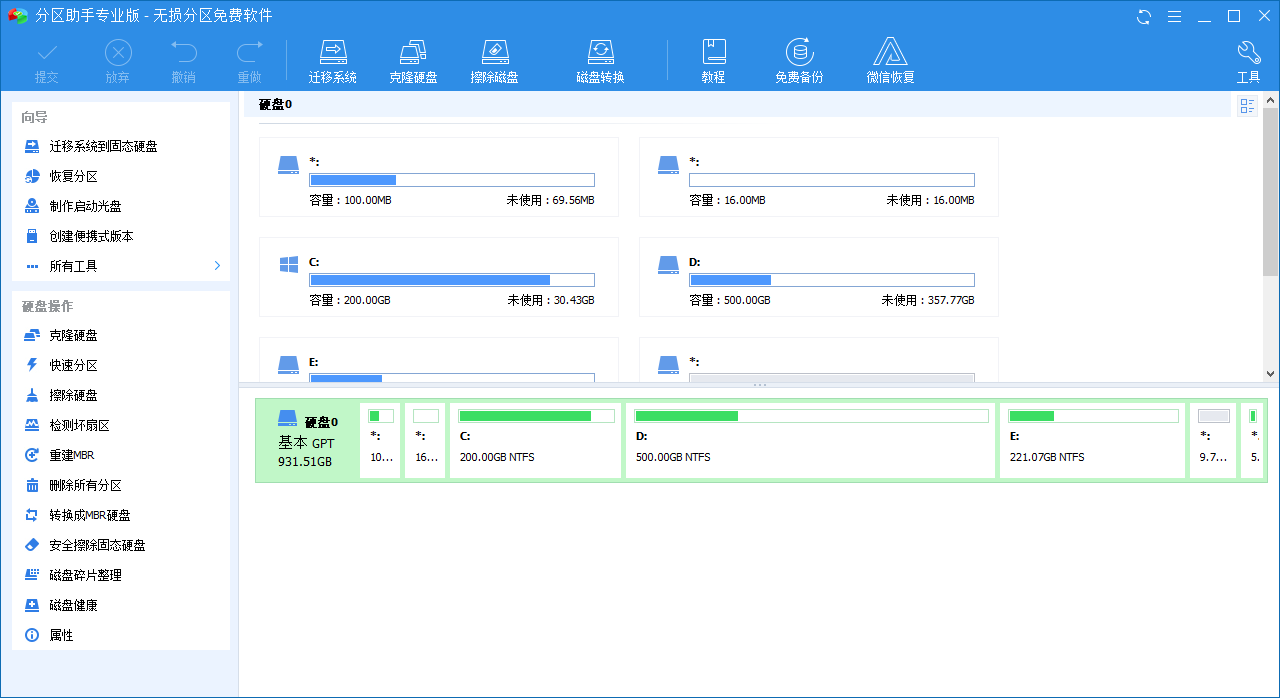Image resolution: width=1280 pixels, height=698 pixels.
Task: Open the 克隆硬盘 toolbar clone tool
Action: point(413,62)
